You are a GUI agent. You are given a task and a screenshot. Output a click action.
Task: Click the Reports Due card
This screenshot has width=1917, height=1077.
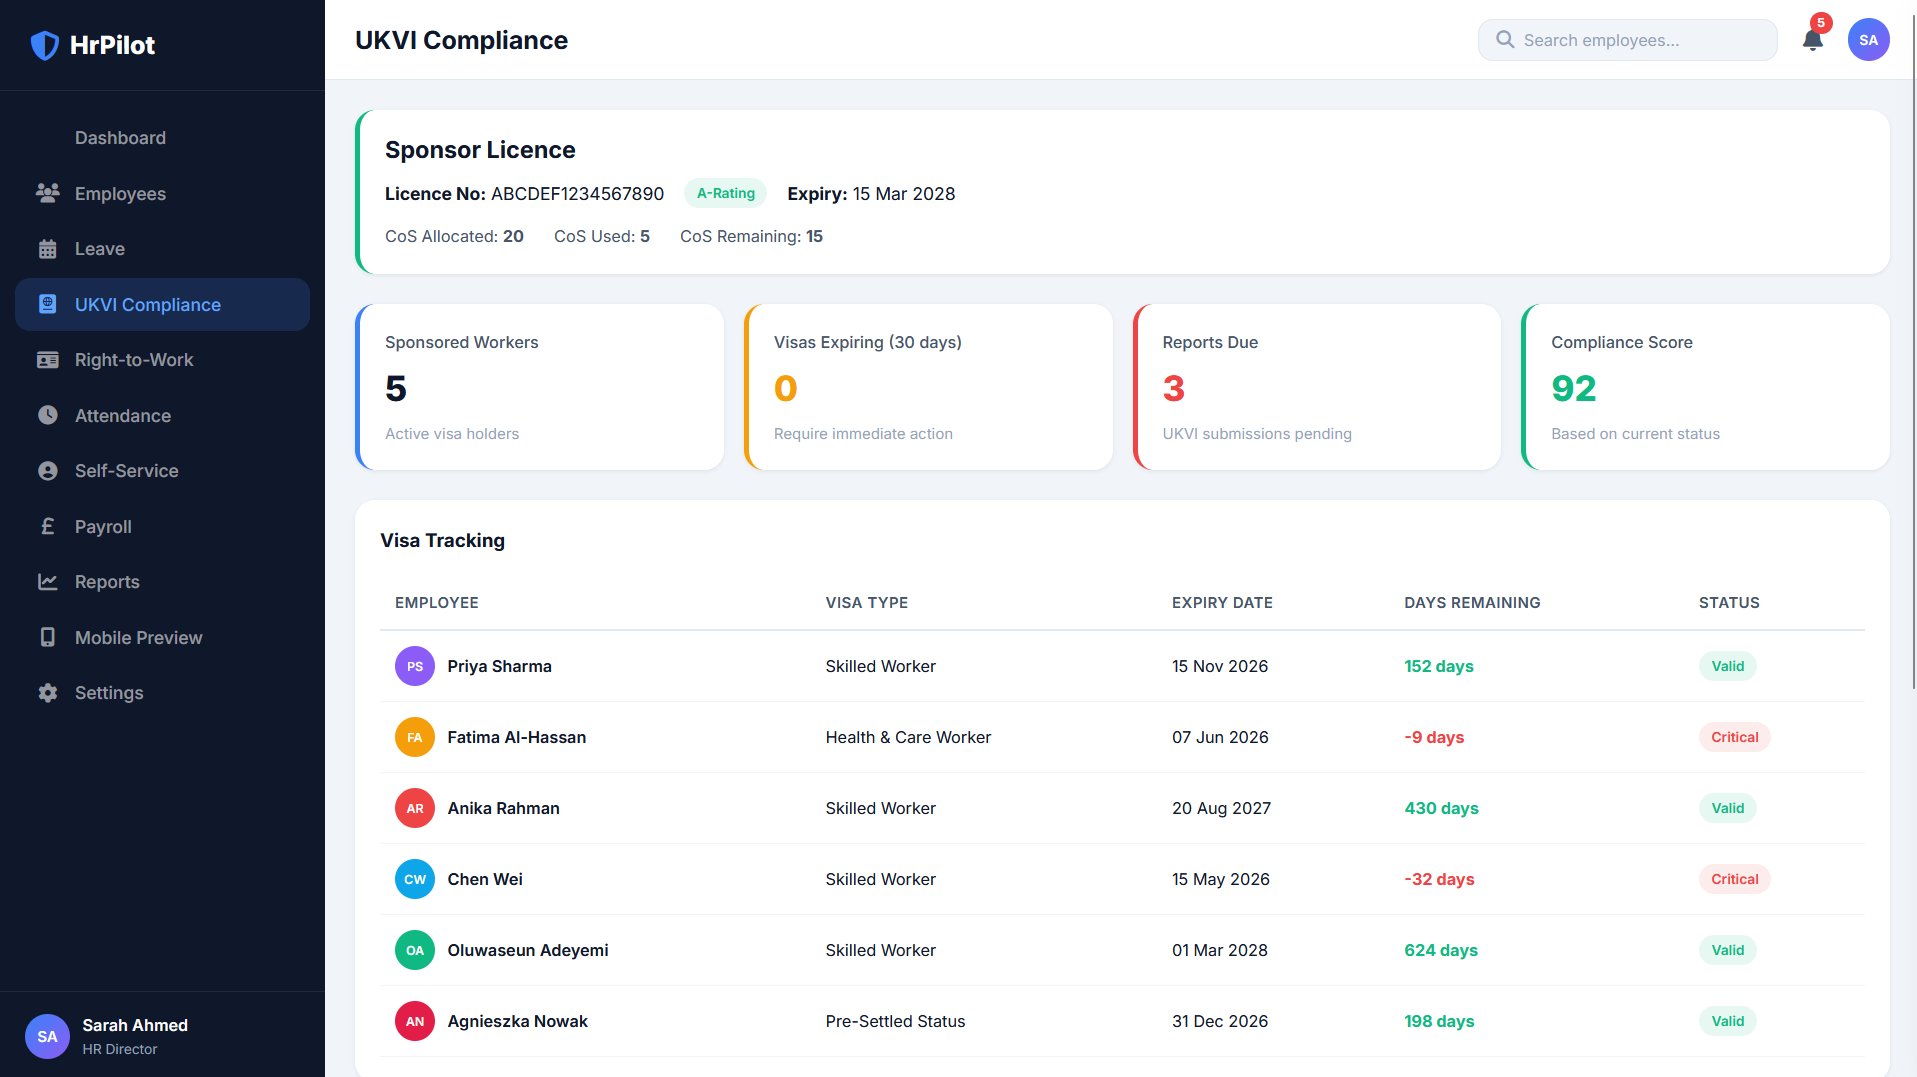coord(1317,387)
